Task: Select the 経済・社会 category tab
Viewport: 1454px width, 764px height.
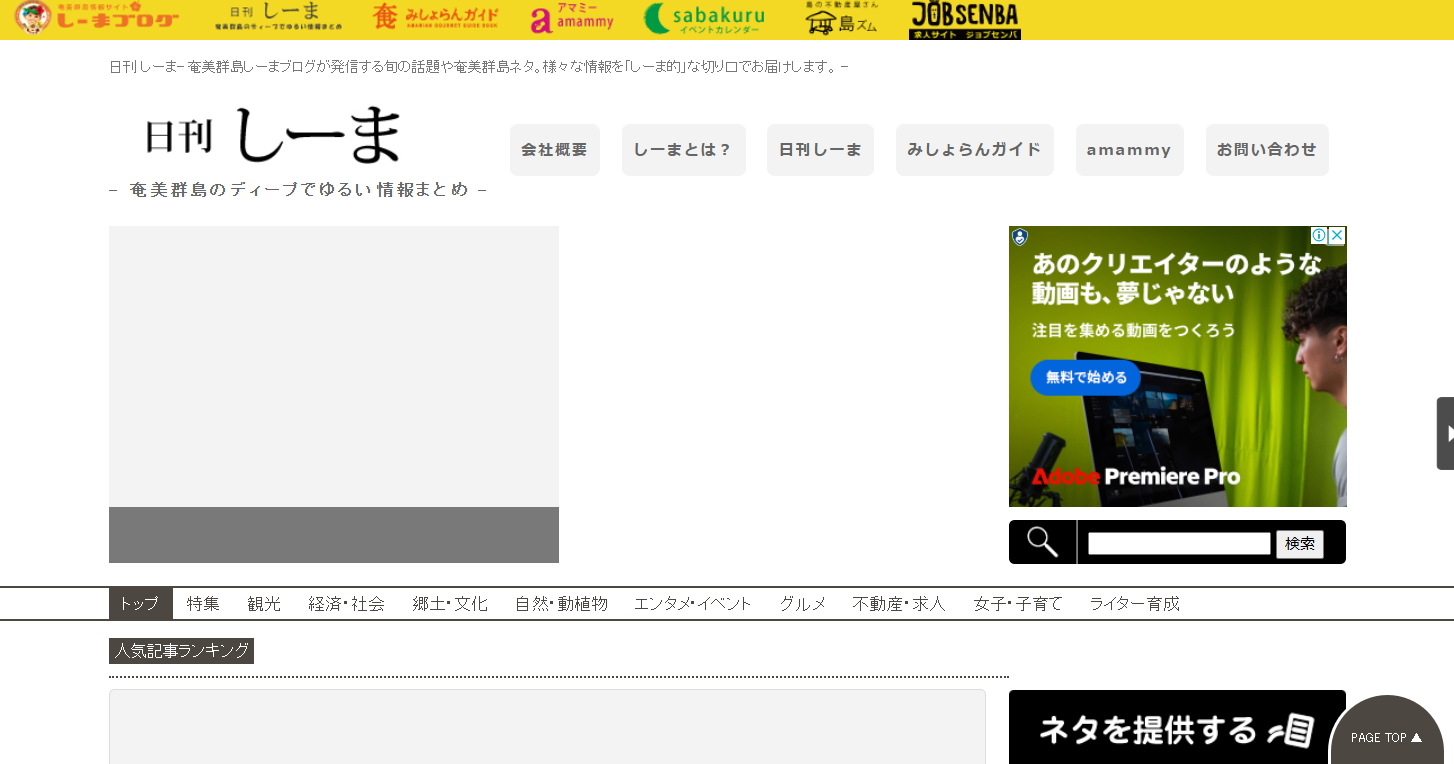Action: point(347,604)
